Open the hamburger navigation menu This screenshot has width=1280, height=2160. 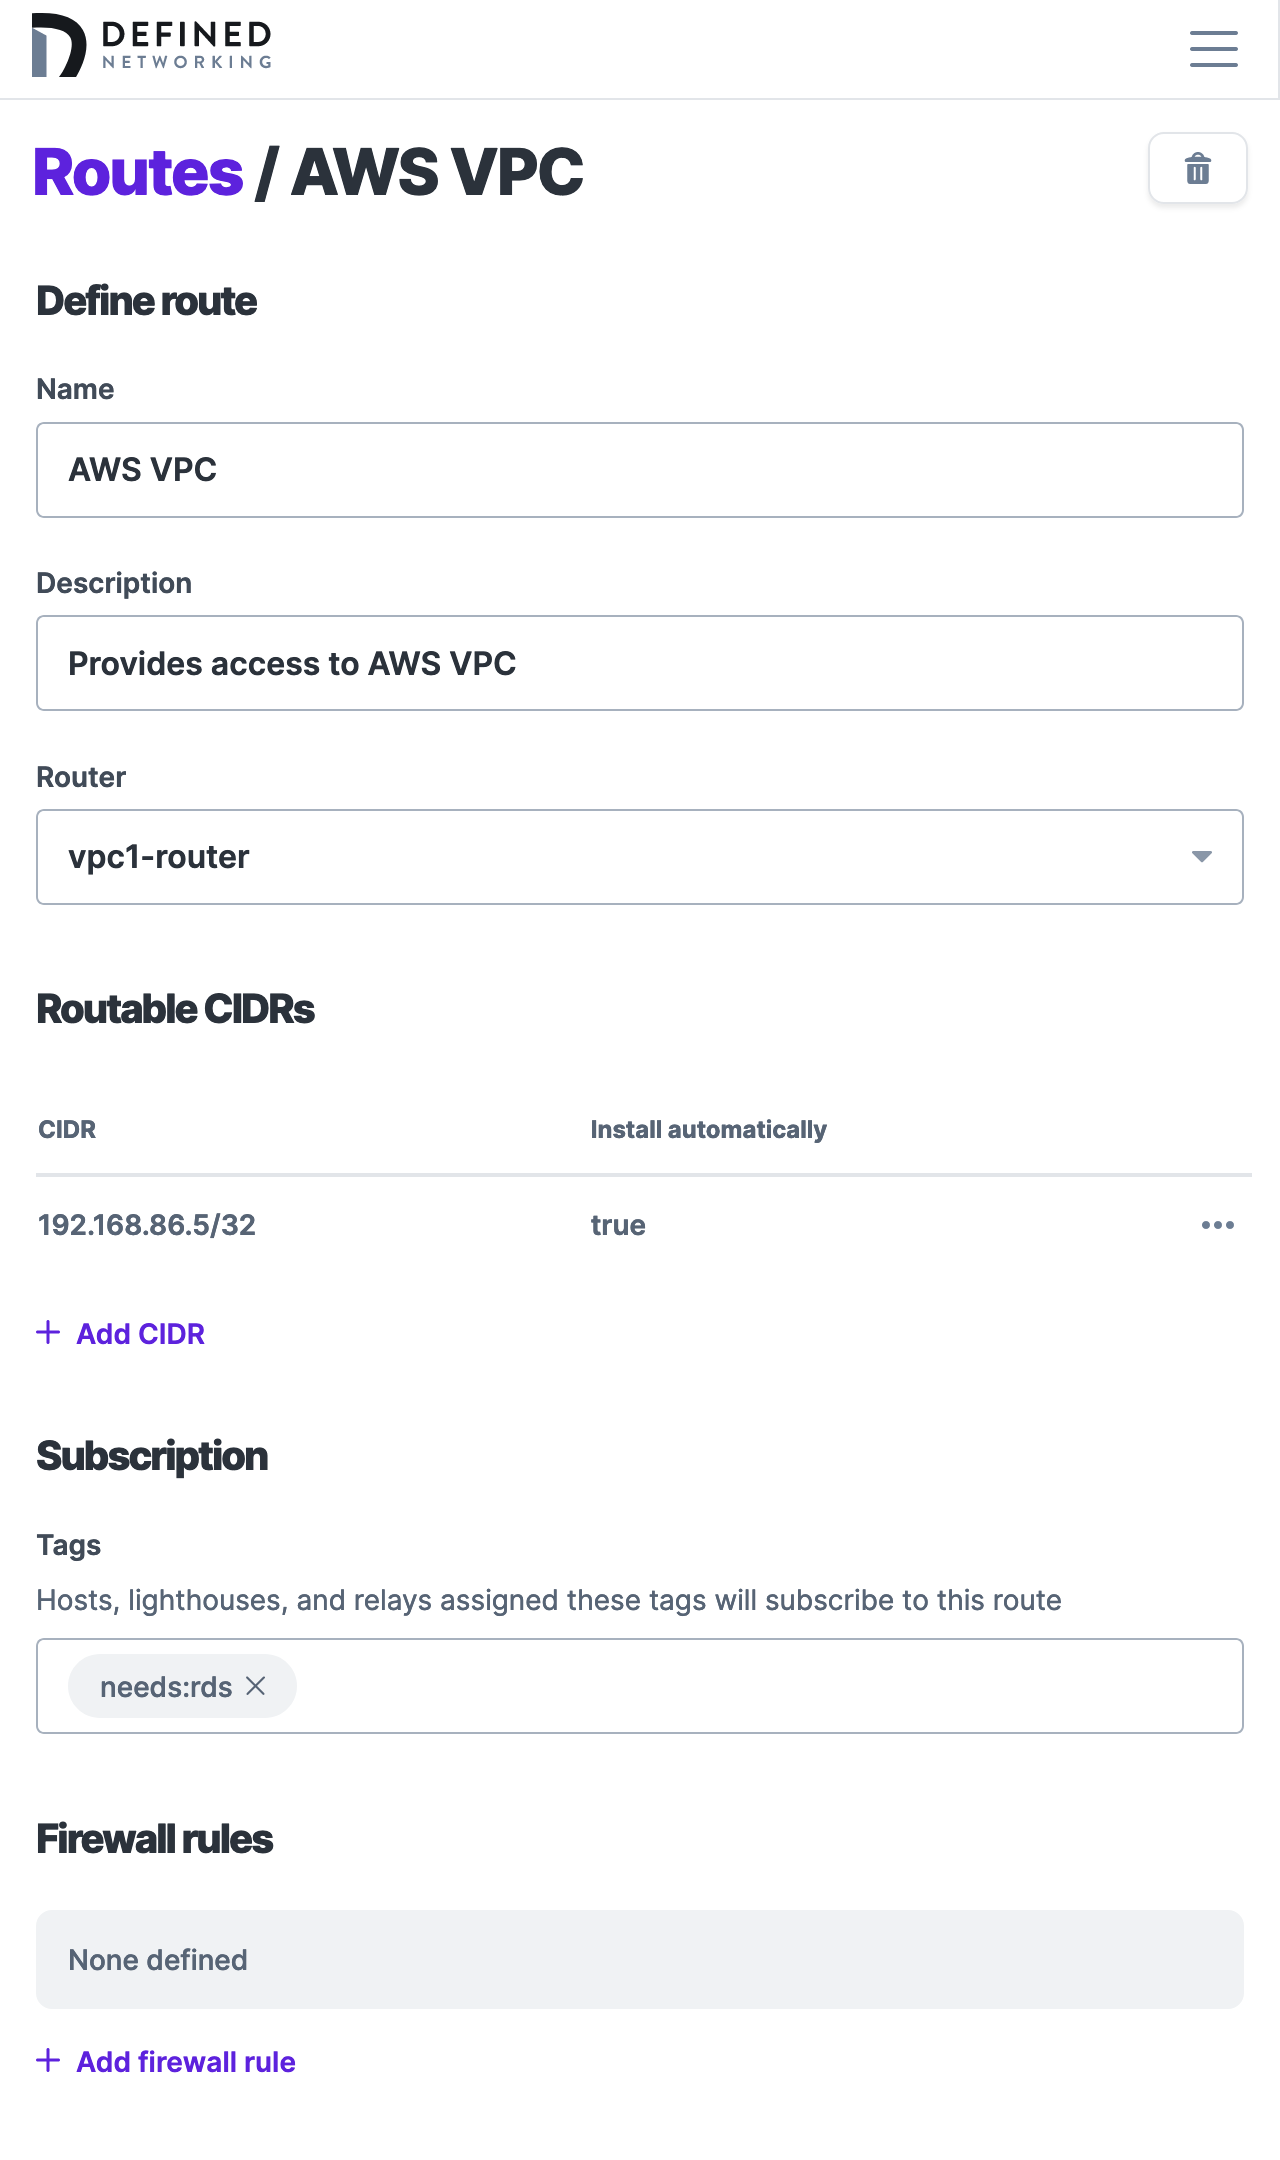1213,49
